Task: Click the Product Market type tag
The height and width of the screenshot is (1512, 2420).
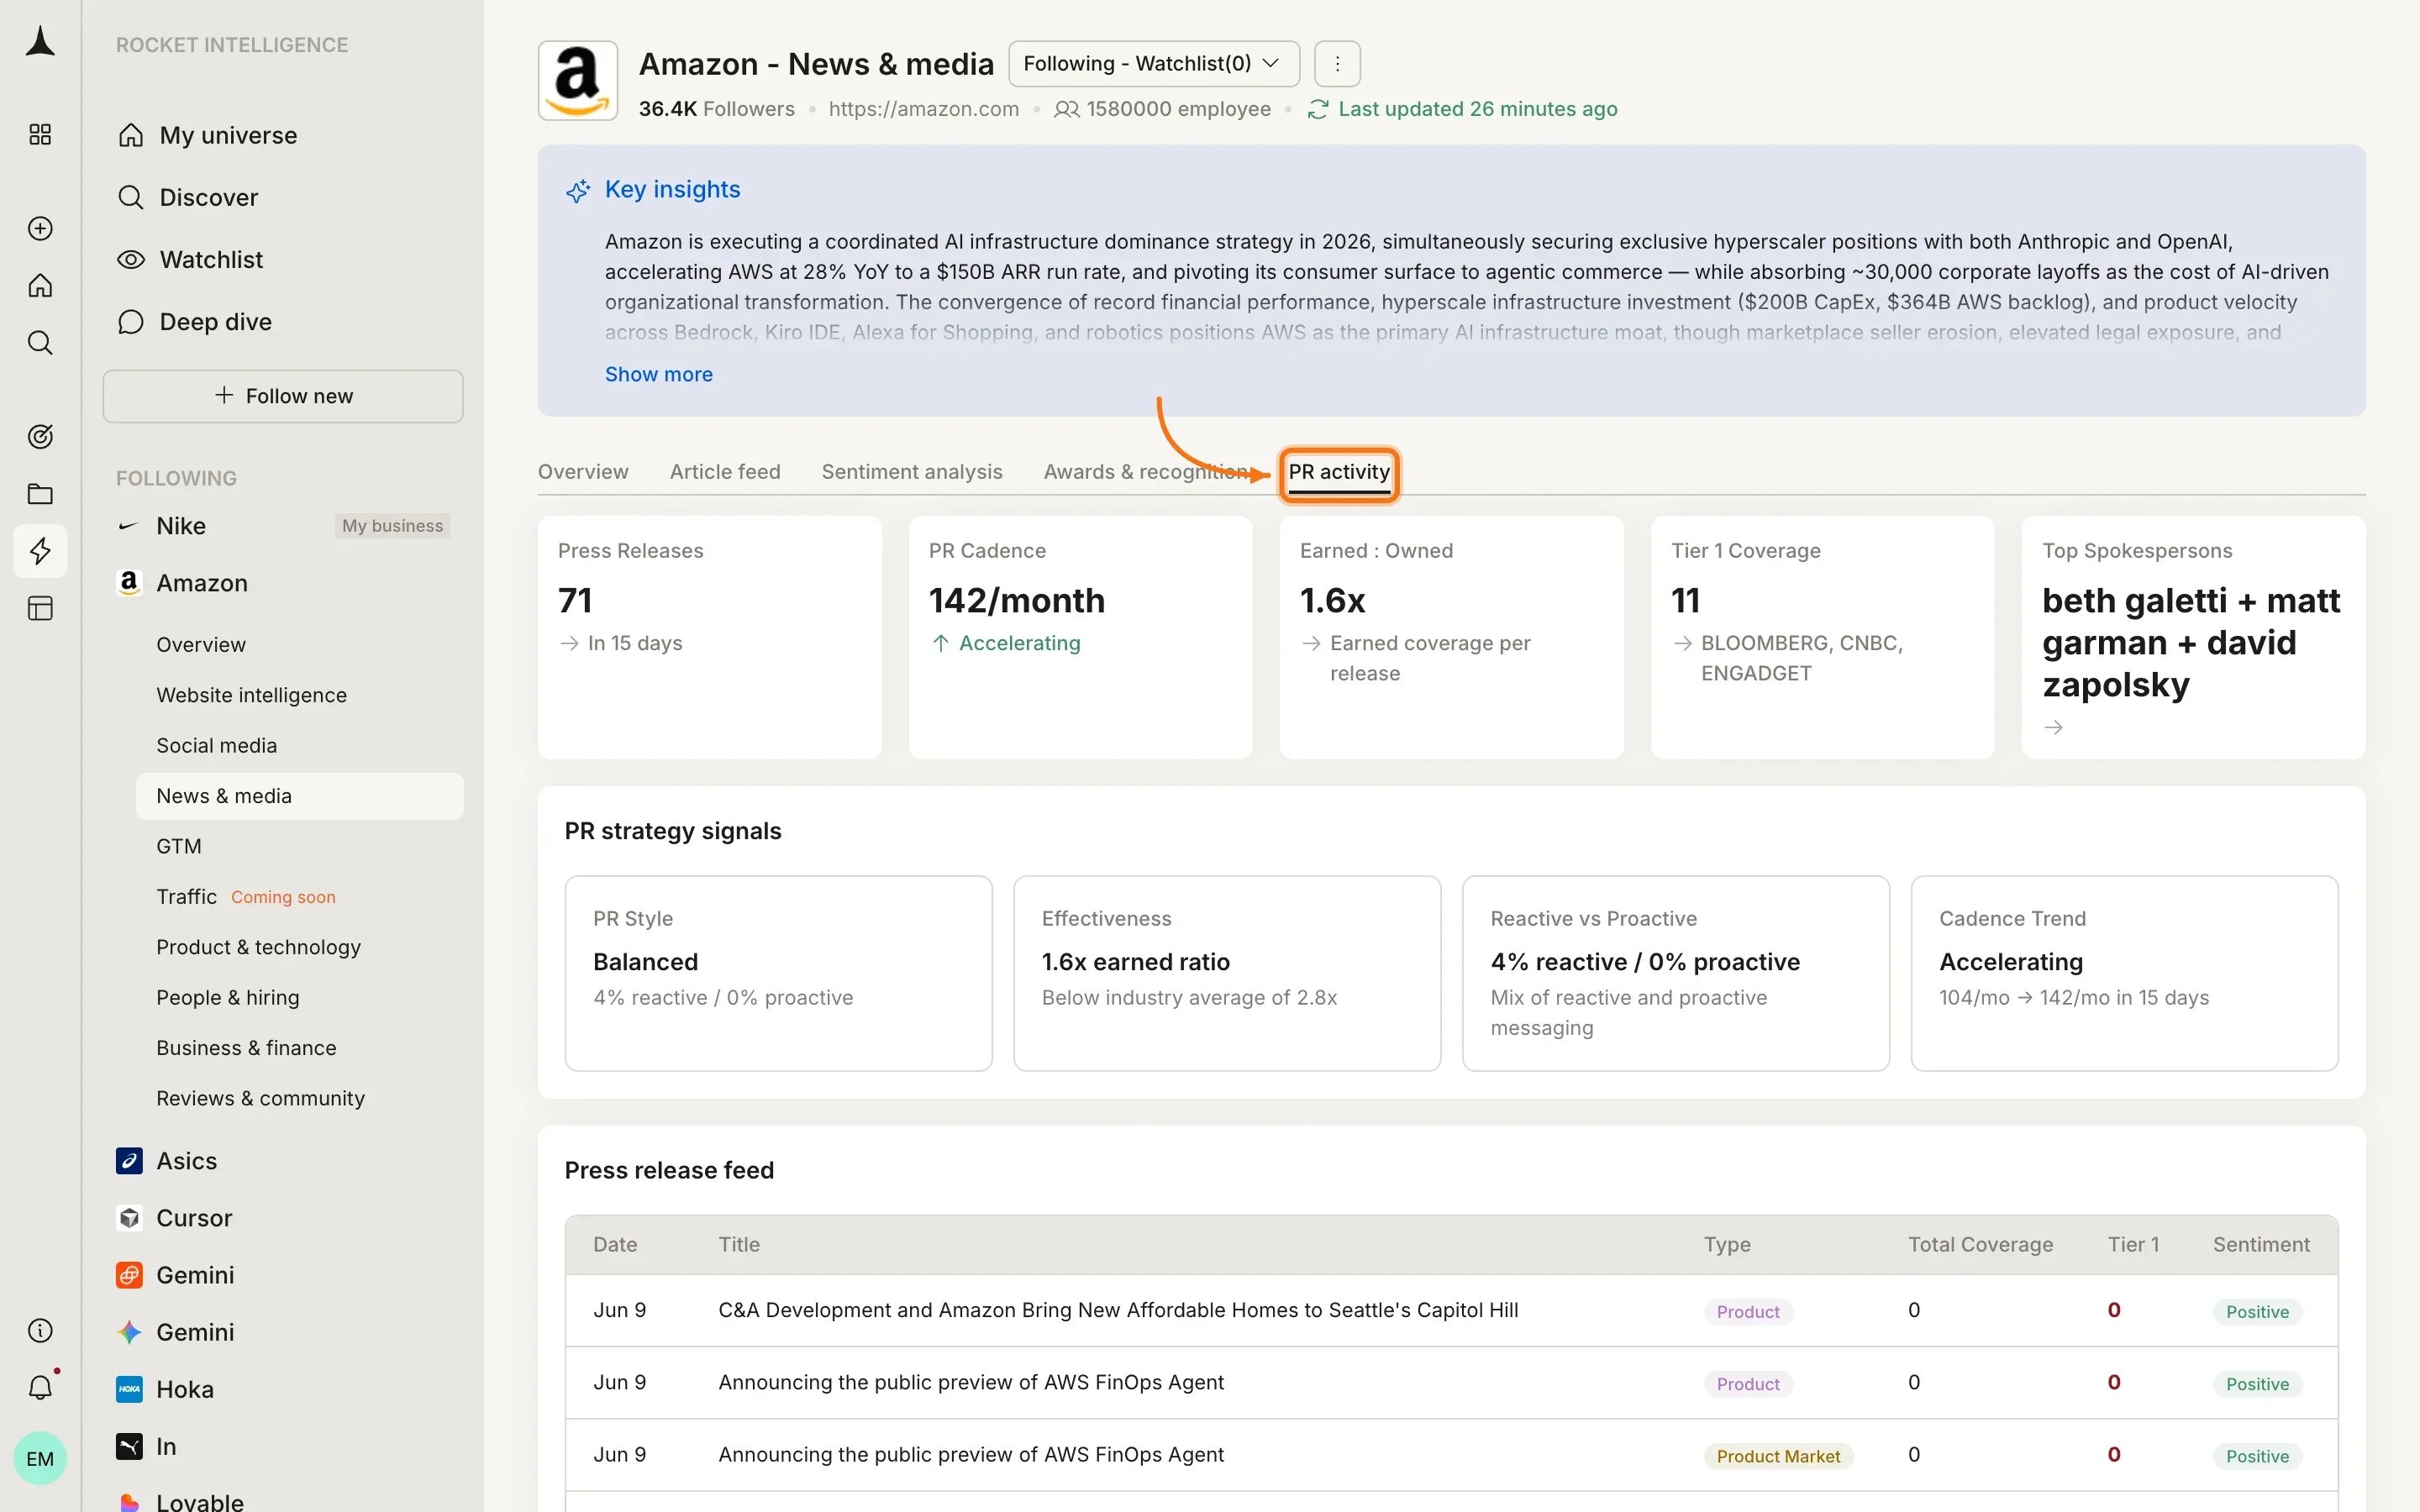Action: (x=1778, y=1456)
